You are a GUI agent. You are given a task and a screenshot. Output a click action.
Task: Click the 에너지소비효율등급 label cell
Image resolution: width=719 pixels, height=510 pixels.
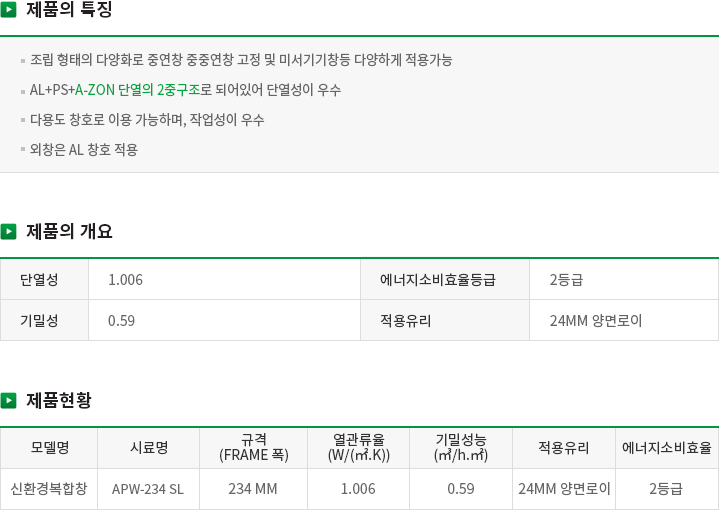(x=445, y=279)
